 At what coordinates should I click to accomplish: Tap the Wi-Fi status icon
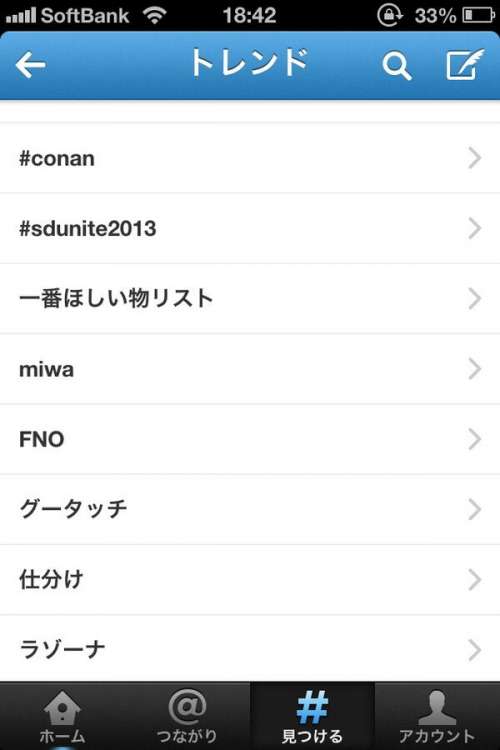[x=155, y=15]
